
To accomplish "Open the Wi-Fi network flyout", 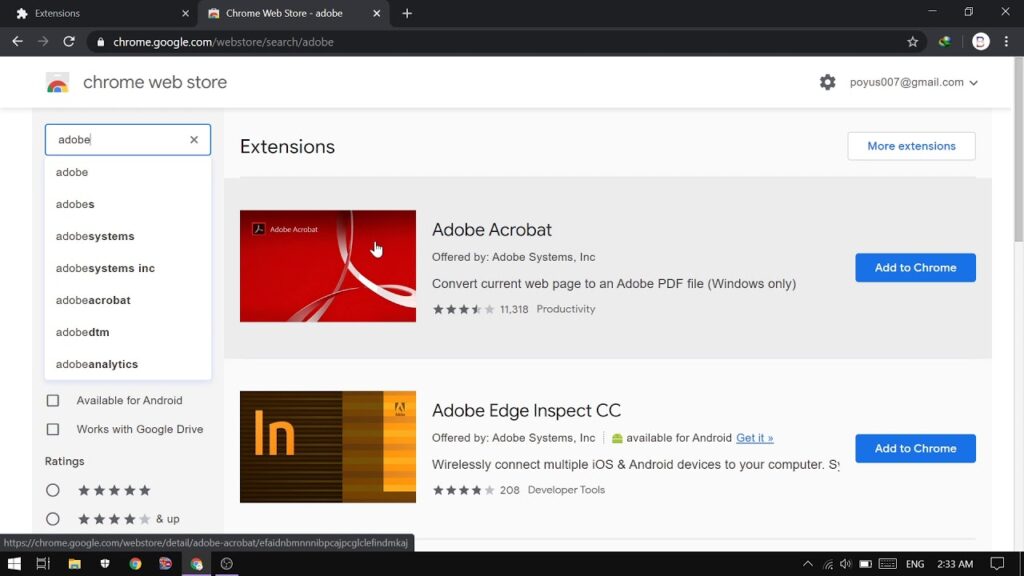I will (827, 564).
